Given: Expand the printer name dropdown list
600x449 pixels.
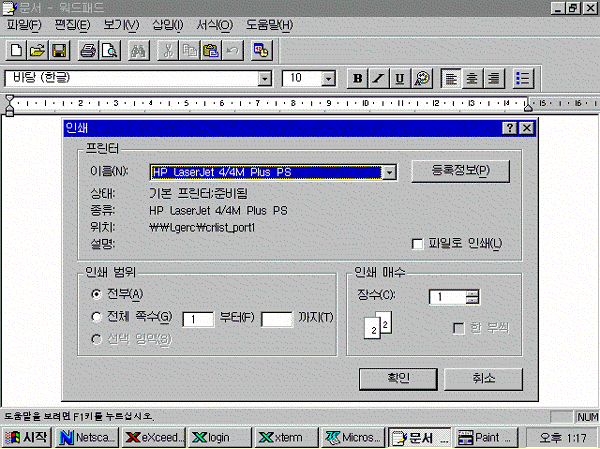Looking at the screenshot, I should click(389, 173).
